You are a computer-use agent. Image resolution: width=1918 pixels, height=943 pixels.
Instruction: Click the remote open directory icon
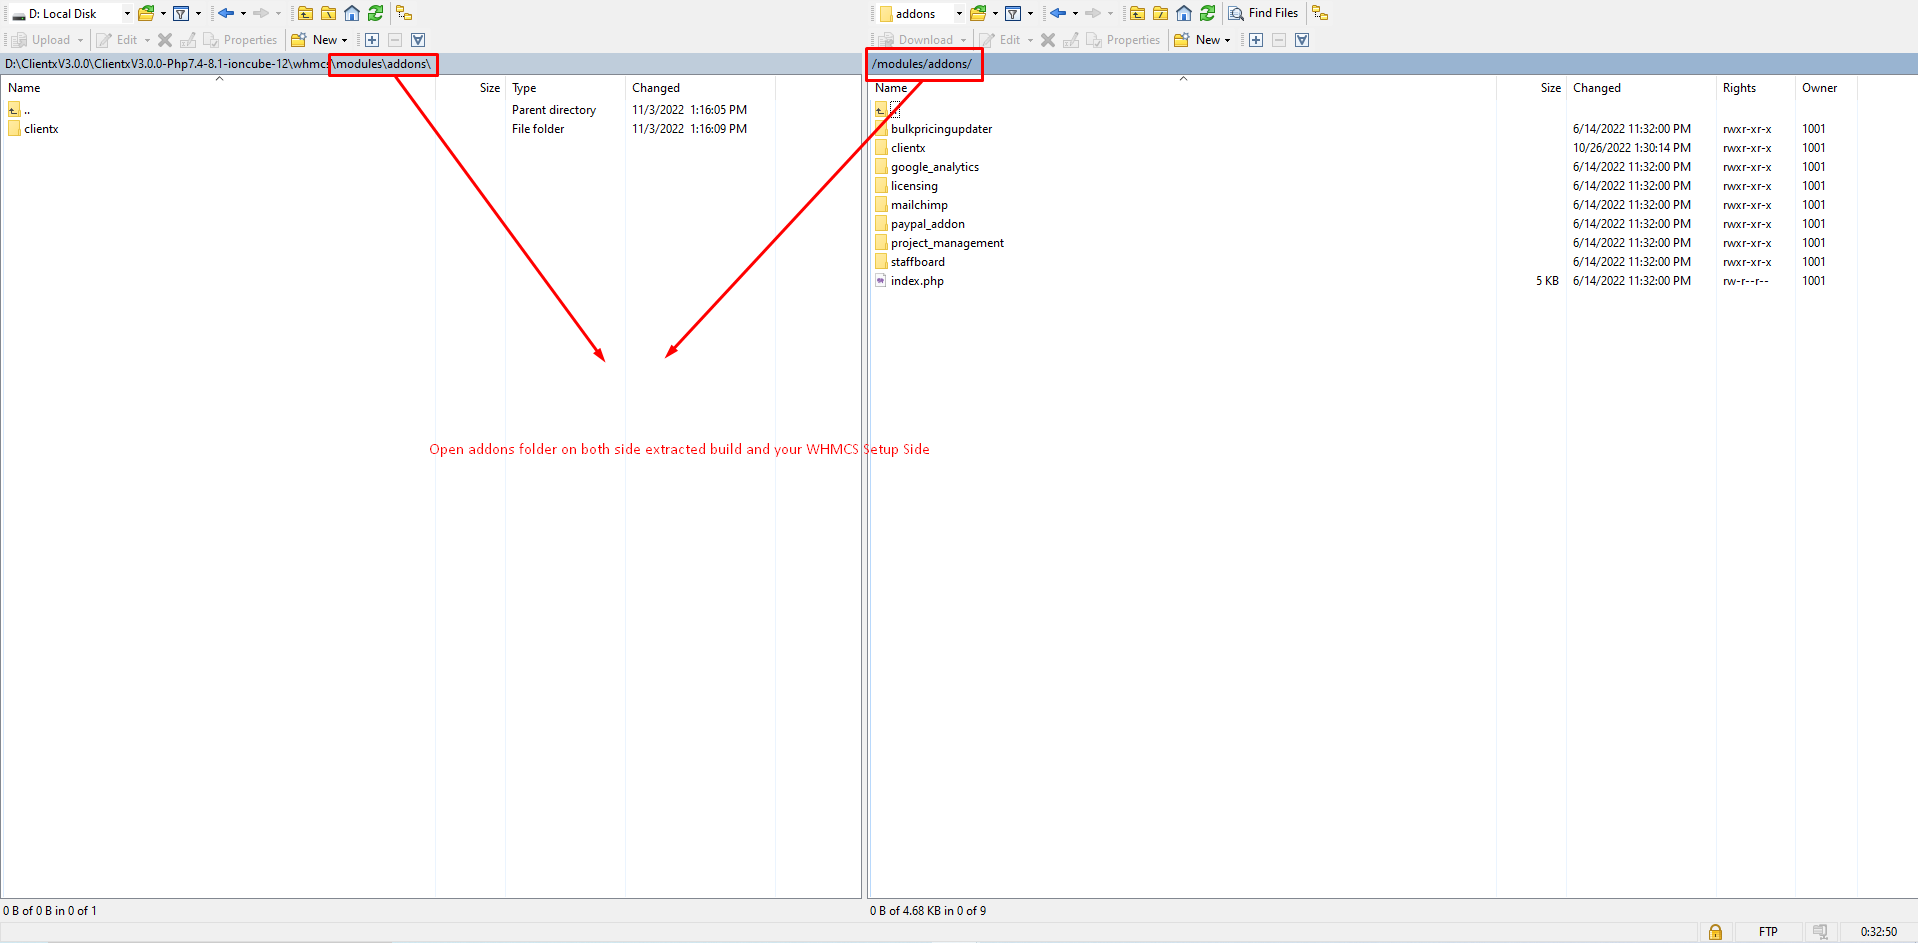pos(978,13)
